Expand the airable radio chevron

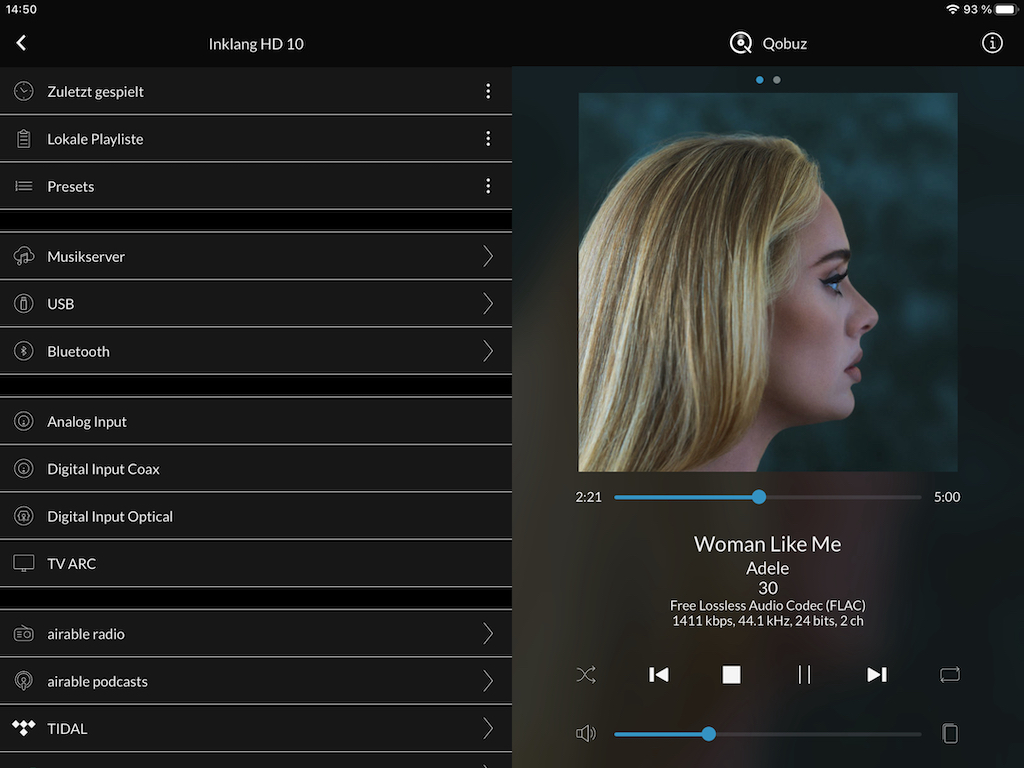click(488, 633)
